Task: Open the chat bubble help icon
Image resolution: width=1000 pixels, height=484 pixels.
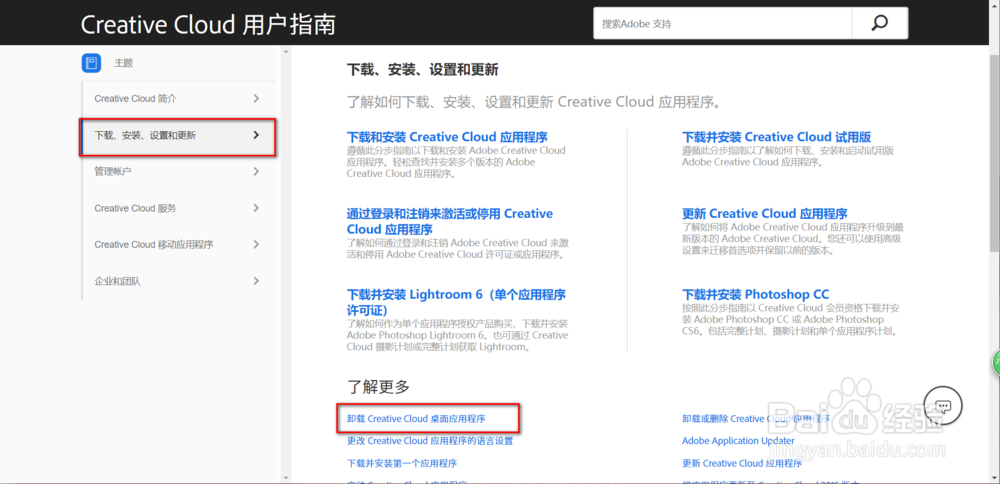Action: coord(943,406)
